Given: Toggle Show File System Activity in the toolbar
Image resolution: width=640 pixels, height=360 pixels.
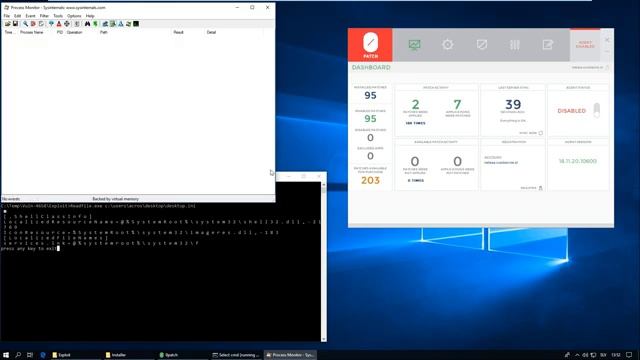Looking at the screenshot, I should pyautogui.click(x=113, y=24).
